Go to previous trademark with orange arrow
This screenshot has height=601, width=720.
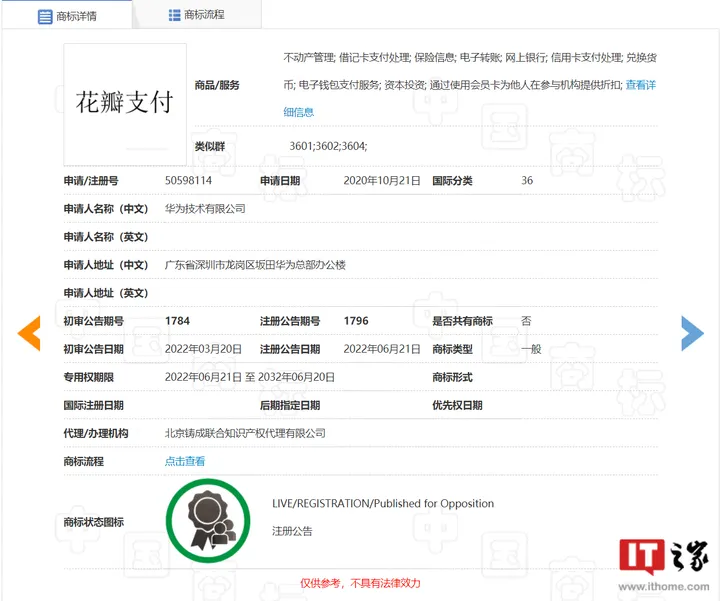tap(29, 333)
